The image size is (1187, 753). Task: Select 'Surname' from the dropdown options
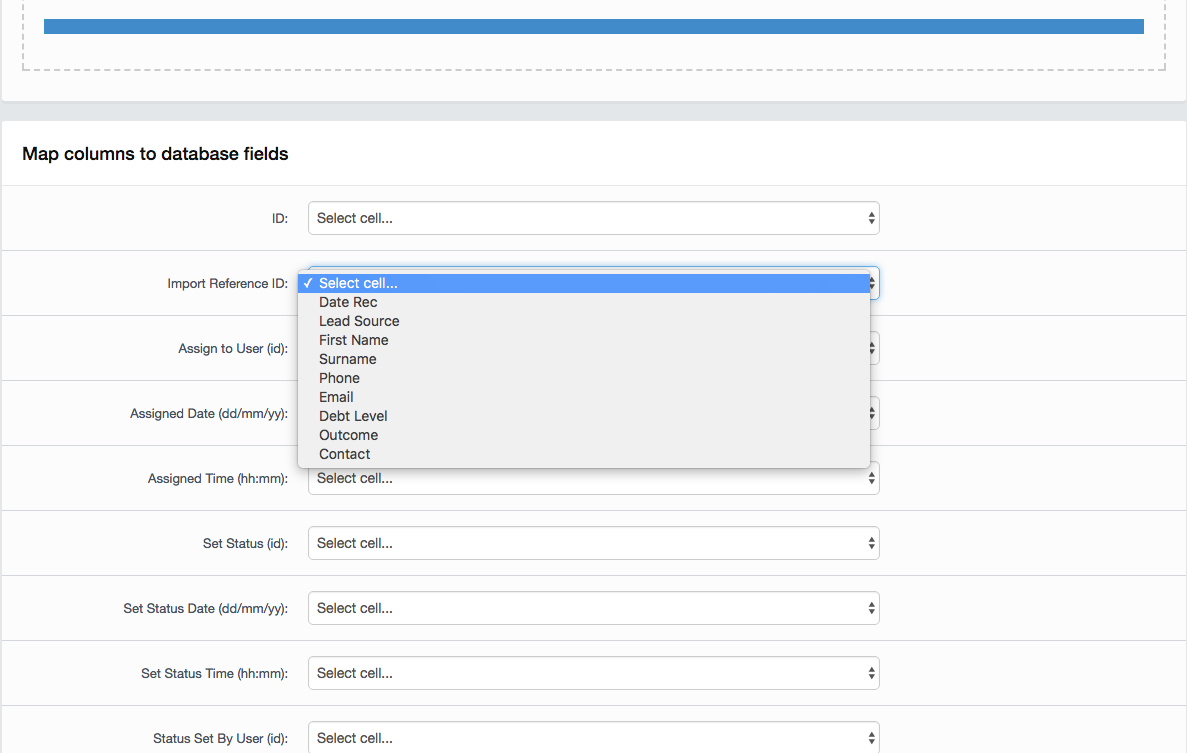(347, 359)
